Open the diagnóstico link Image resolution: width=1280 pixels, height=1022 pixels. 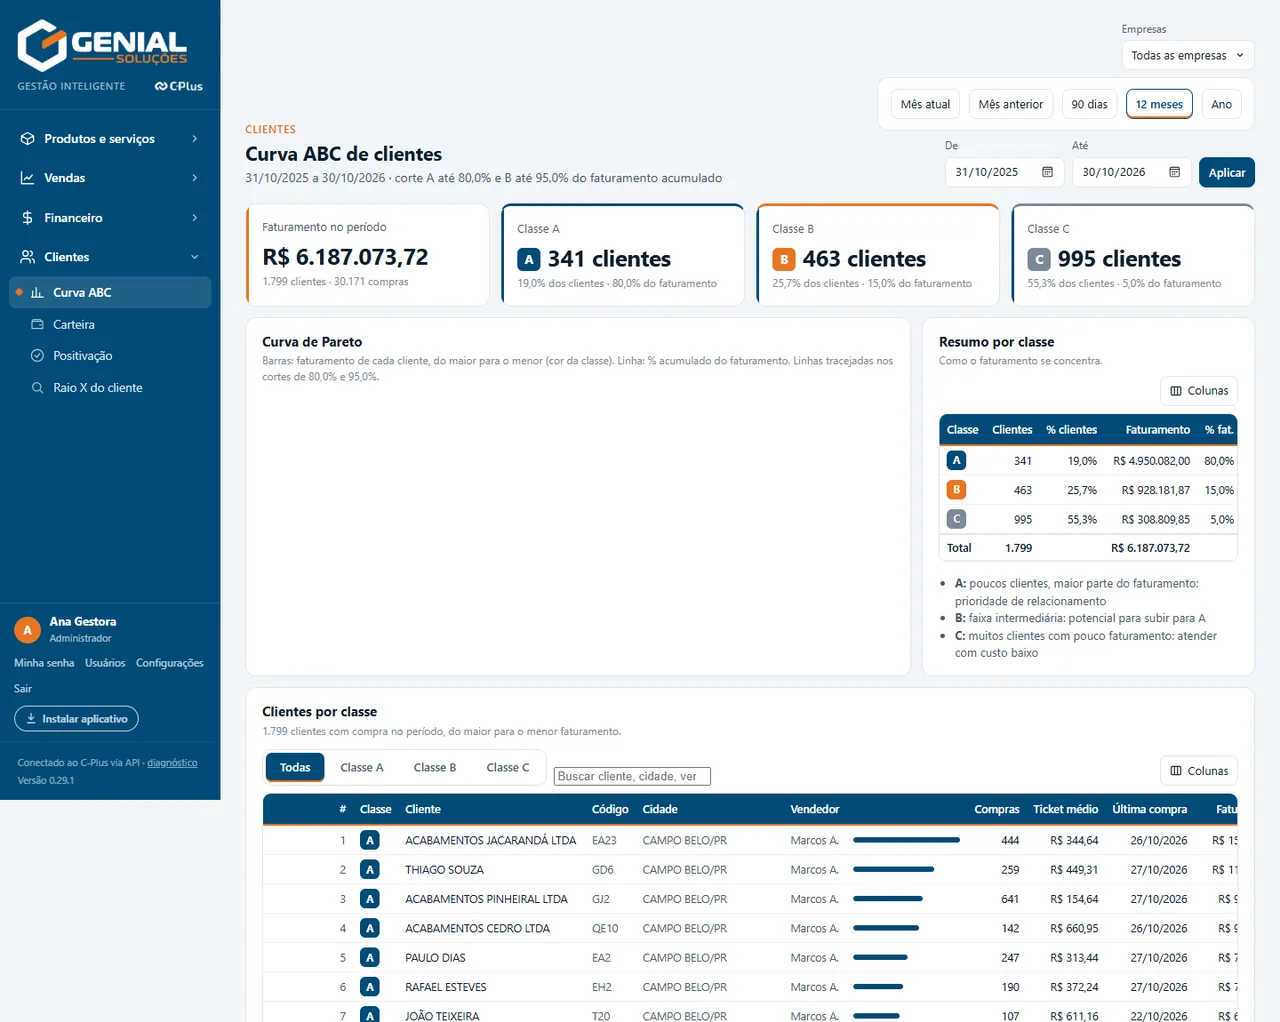172,763
